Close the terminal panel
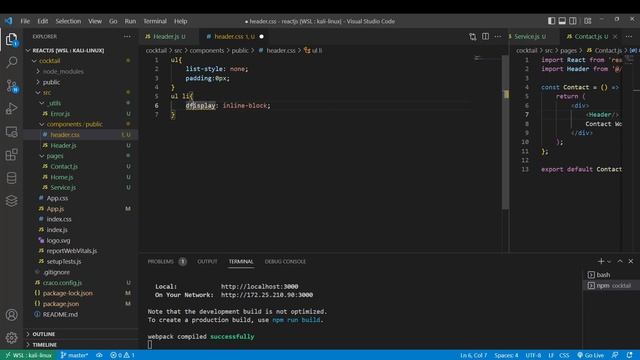The width and height of the screenshot is (640, 360). click(631, 261)
